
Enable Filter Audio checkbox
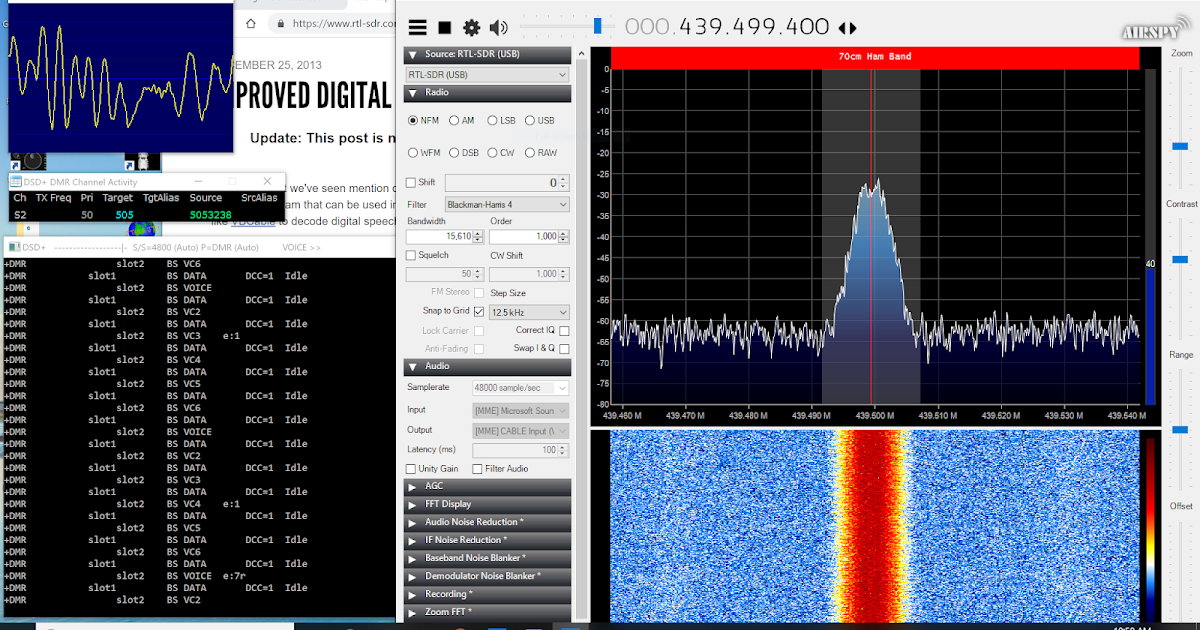tap(478, 469)
